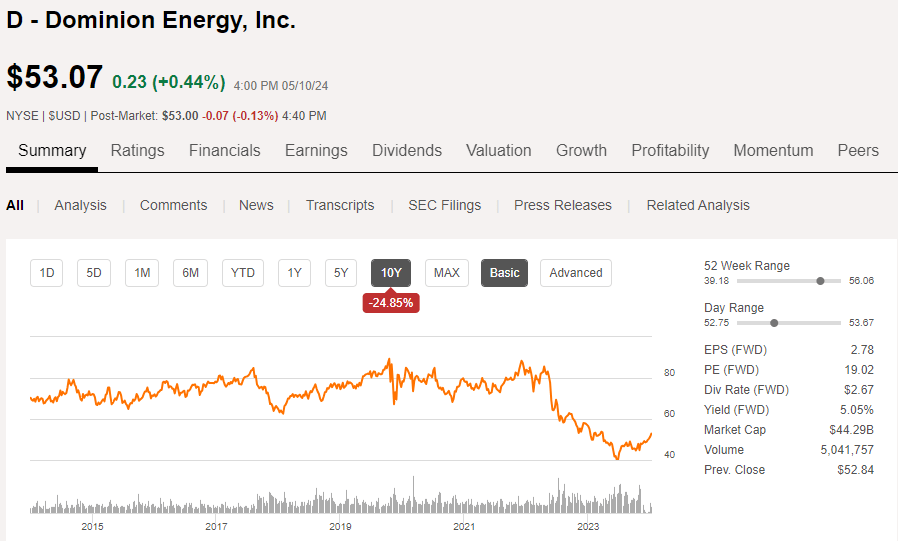The width and height of the screenshot is (898, 541).
Task: Open the SEC Filings link
Action: (444, 205)
